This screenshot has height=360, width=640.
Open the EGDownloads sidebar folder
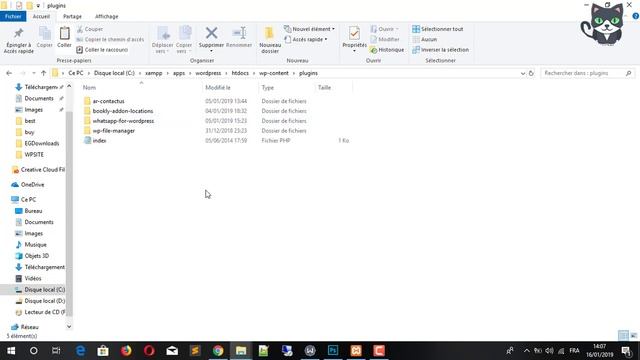point(41,143)
